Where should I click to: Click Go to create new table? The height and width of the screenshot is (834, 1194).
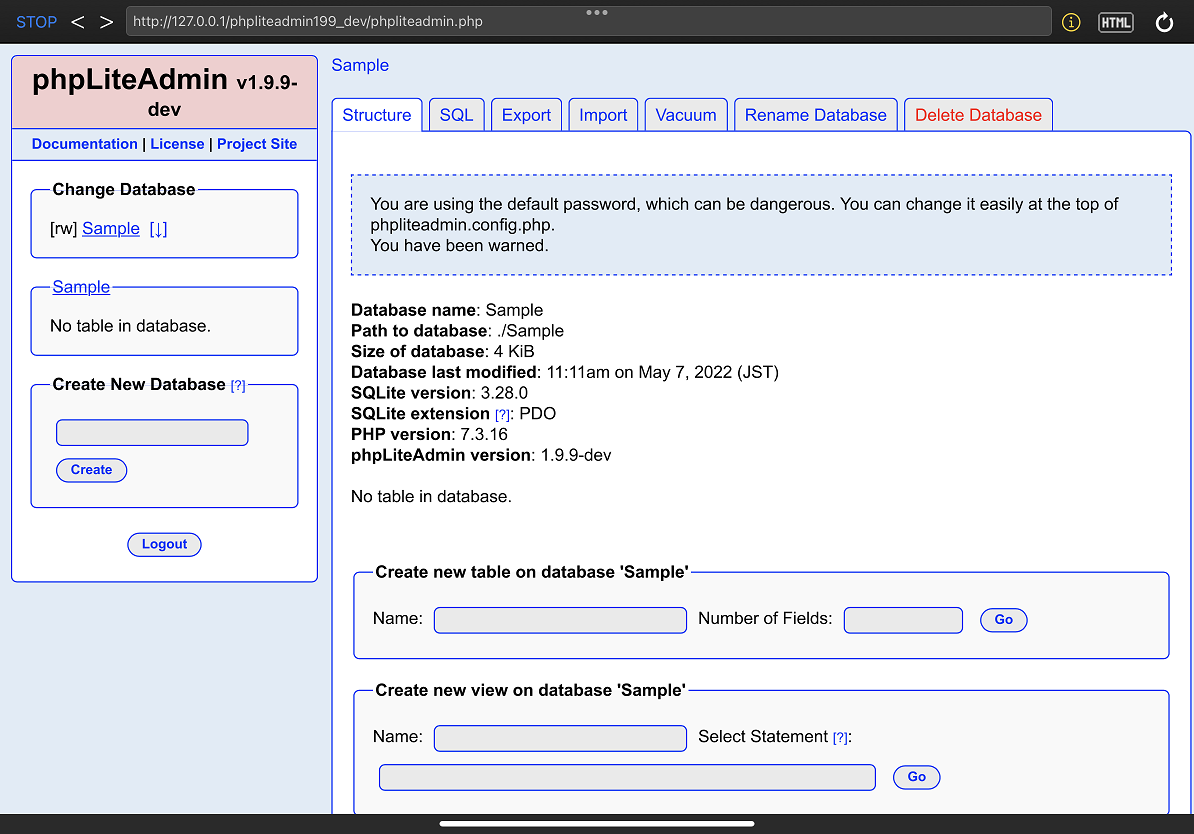coord(1004,620)
